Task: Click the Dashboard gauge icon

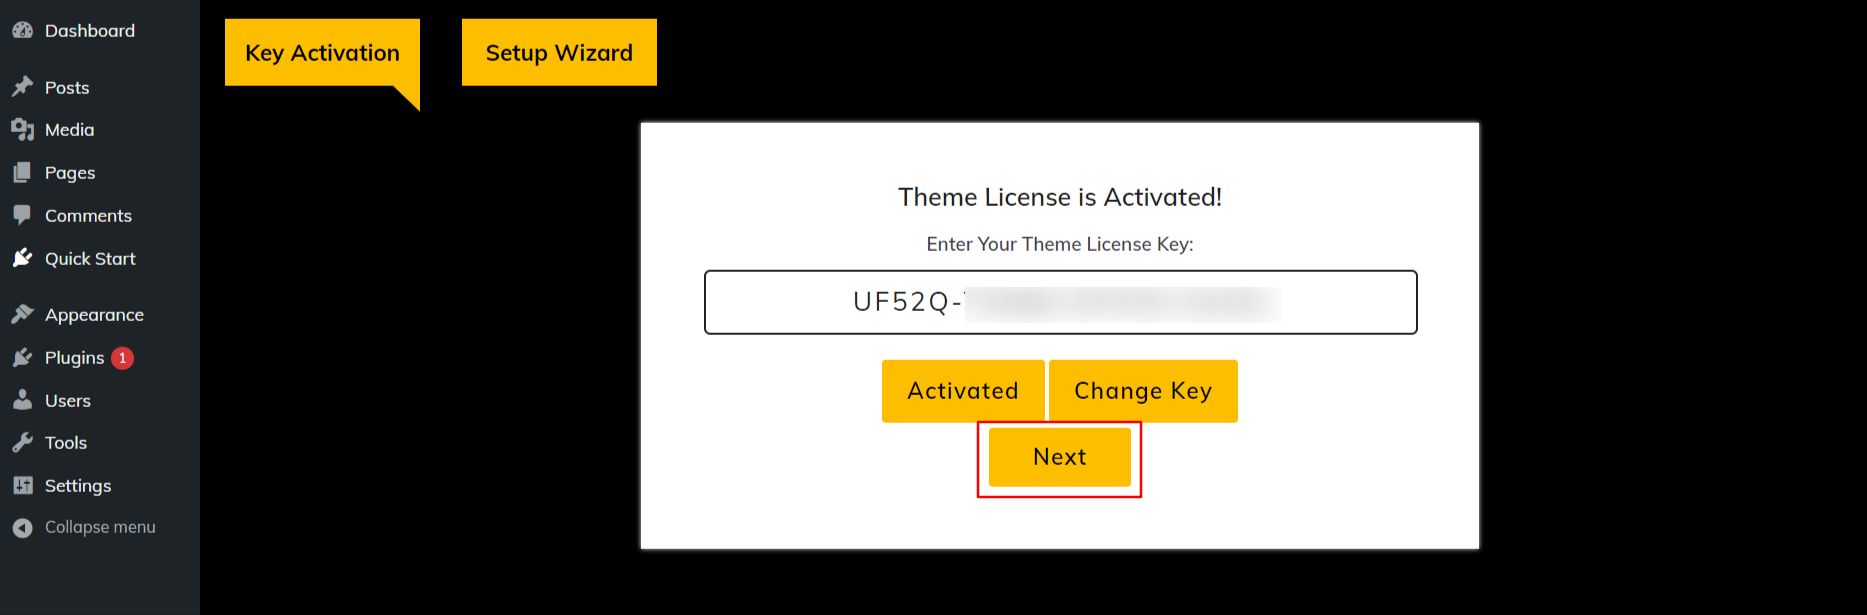Action: (x=22, y=31)
